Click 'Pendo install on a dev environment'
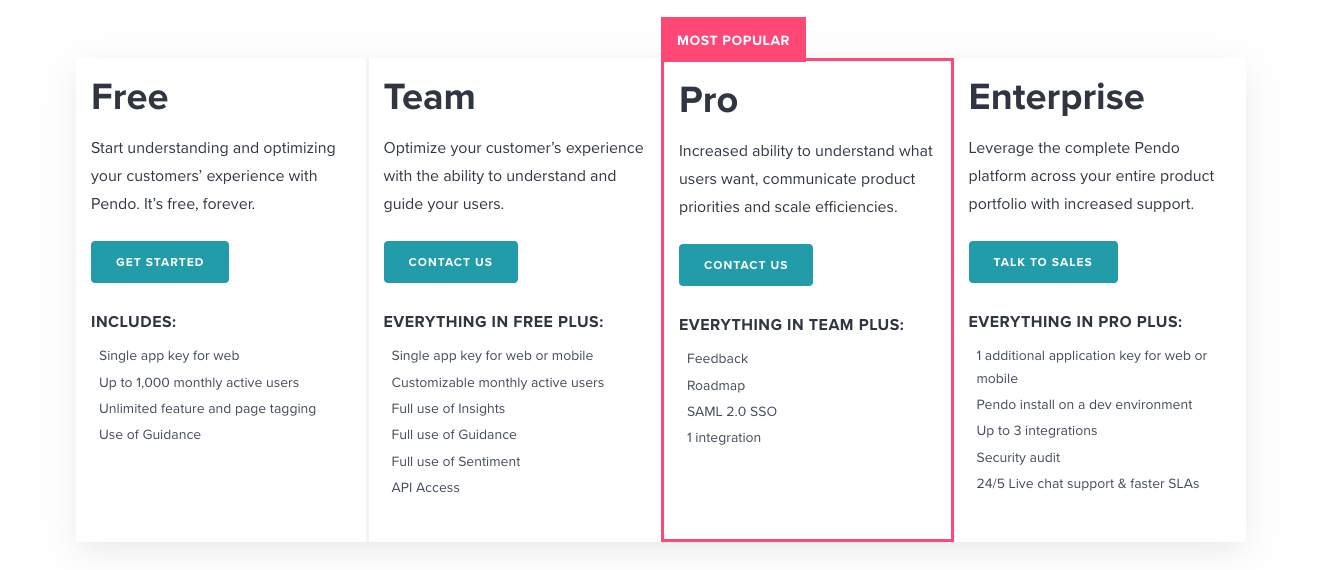Viewport: 1342px width, 570px height. 1084,405
